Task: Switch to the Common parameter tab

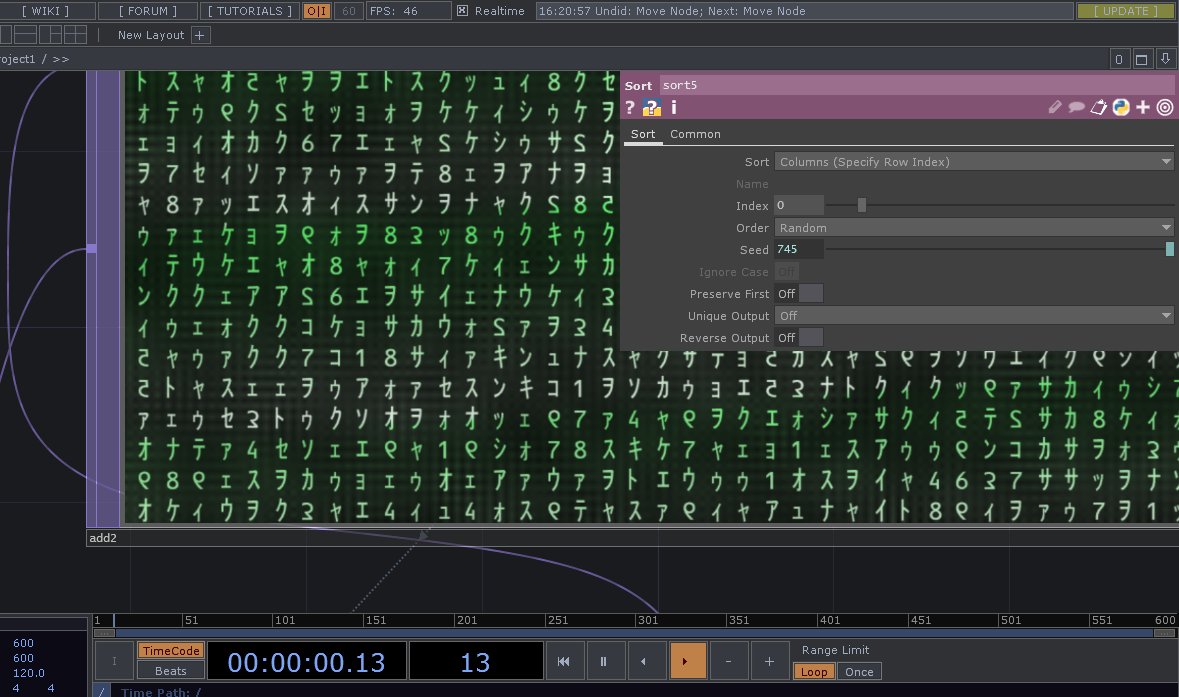Action: (x=695, y=134)
